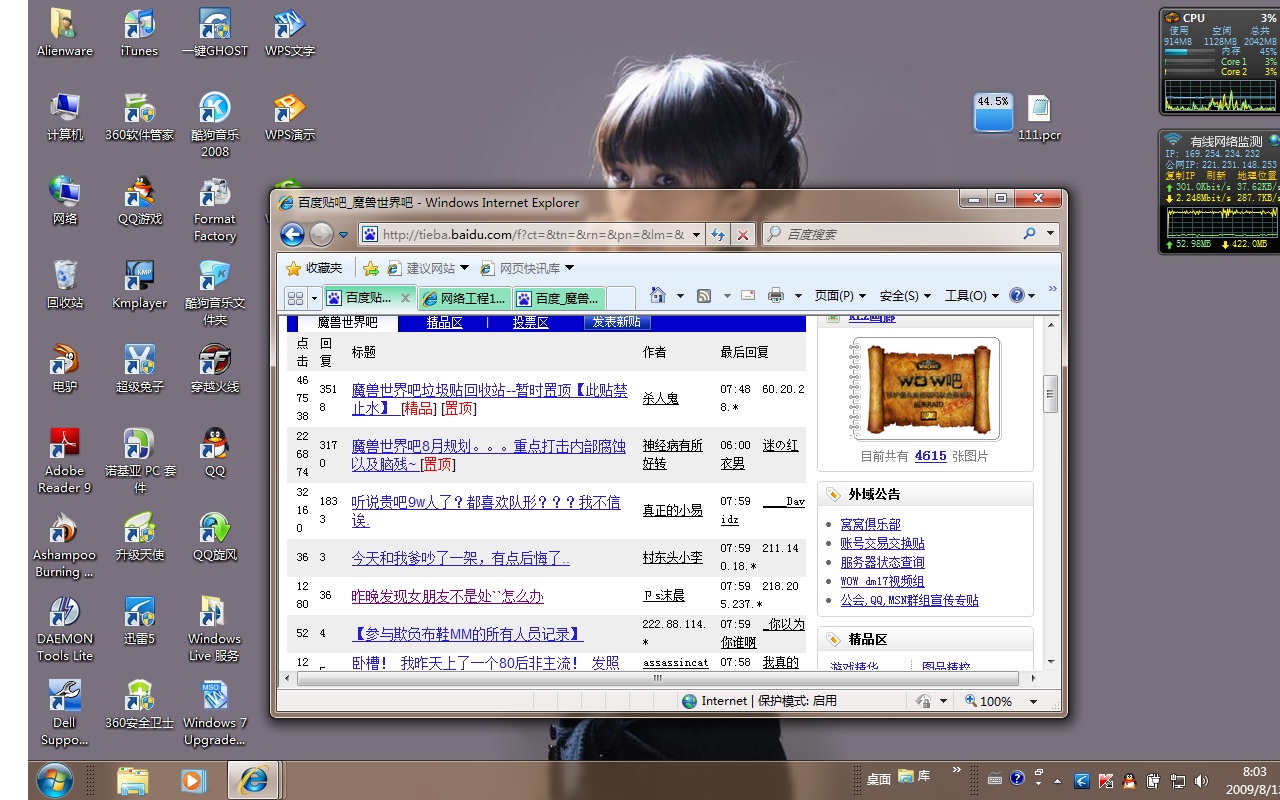Click the 发表新贴 button
1280x800 pixels.
(x=617, y=322)
